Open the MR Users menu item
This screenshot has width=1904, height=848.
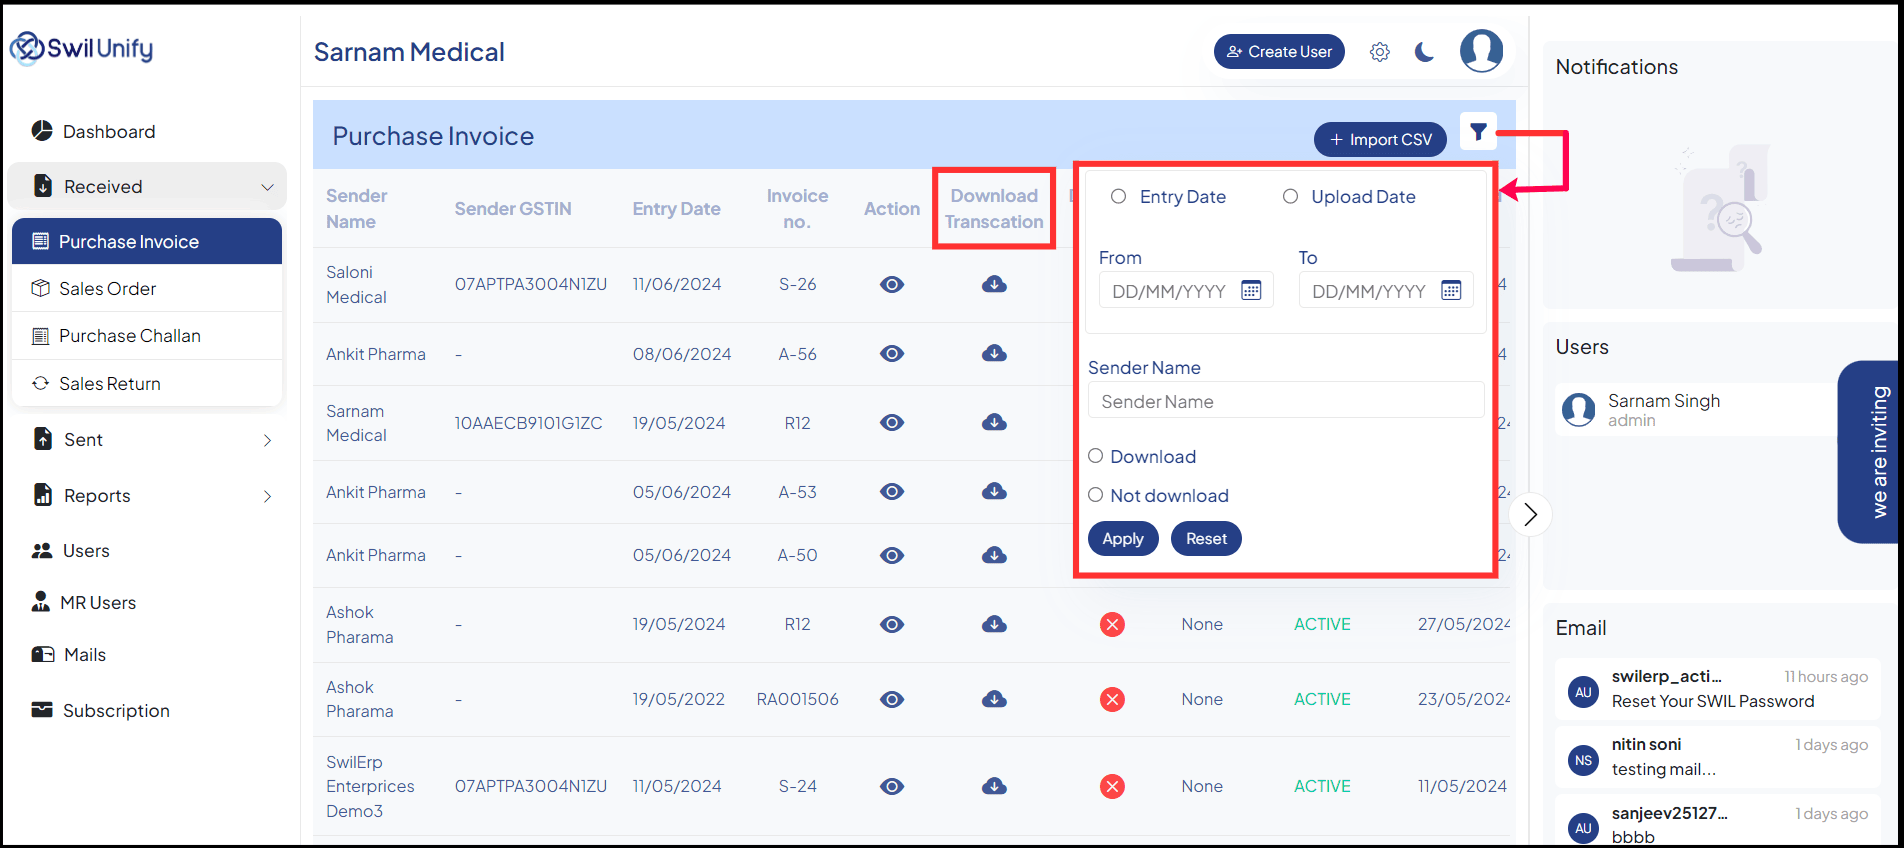pos(84,602)
